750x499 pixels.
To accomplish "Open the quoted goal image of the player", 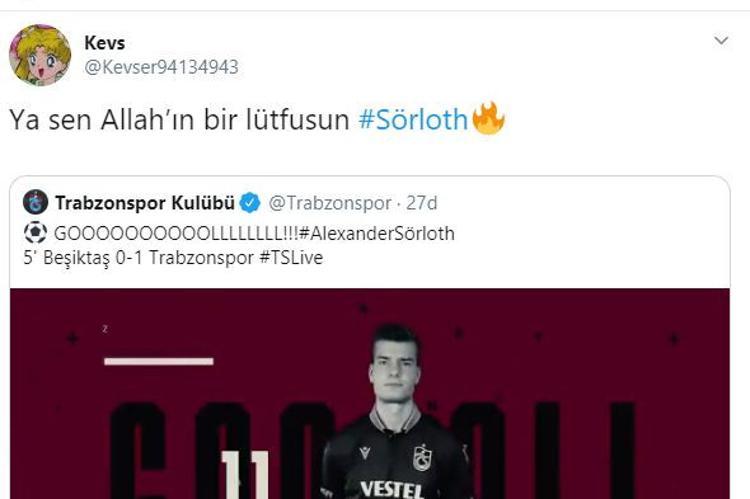I will (370, 393).
